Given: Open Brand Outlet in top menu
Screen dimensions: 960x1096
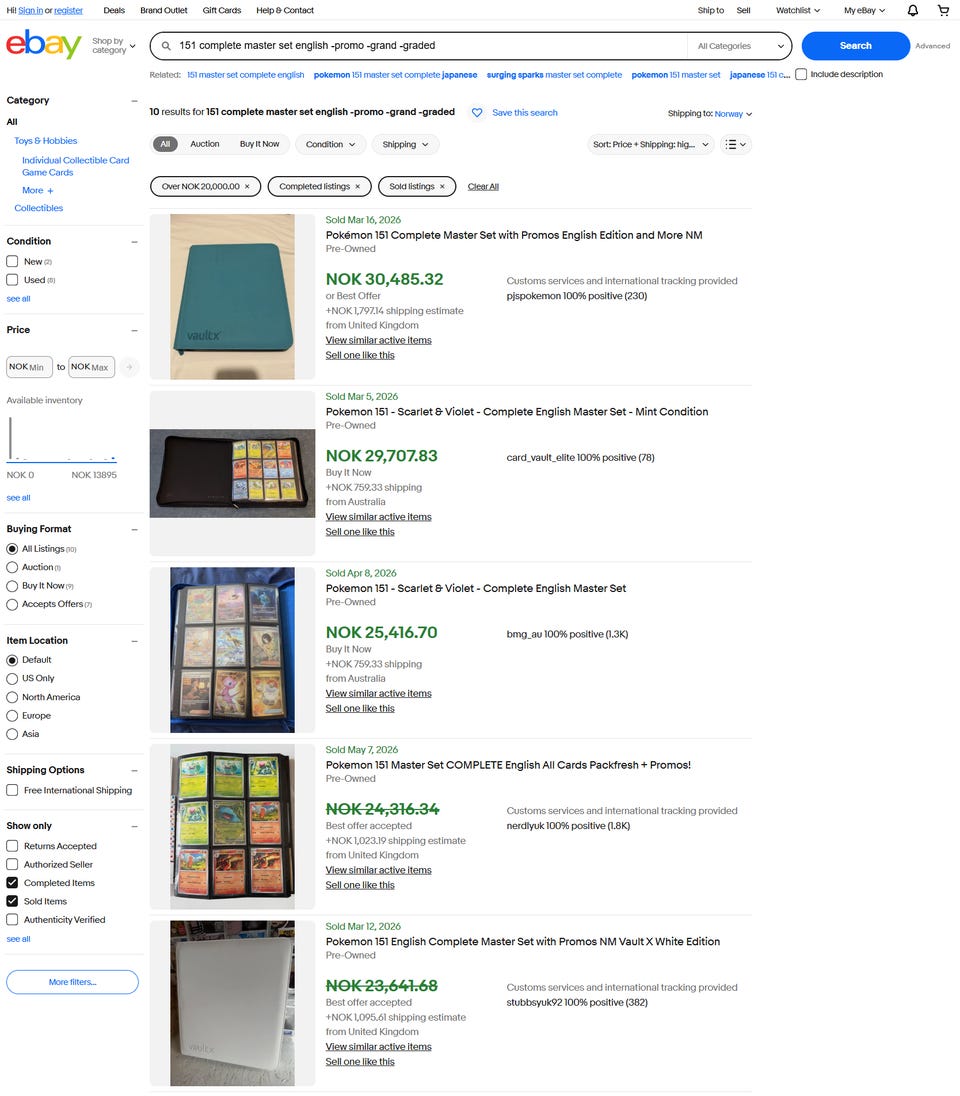Looking at the screenshot, I should coord(164,10).
